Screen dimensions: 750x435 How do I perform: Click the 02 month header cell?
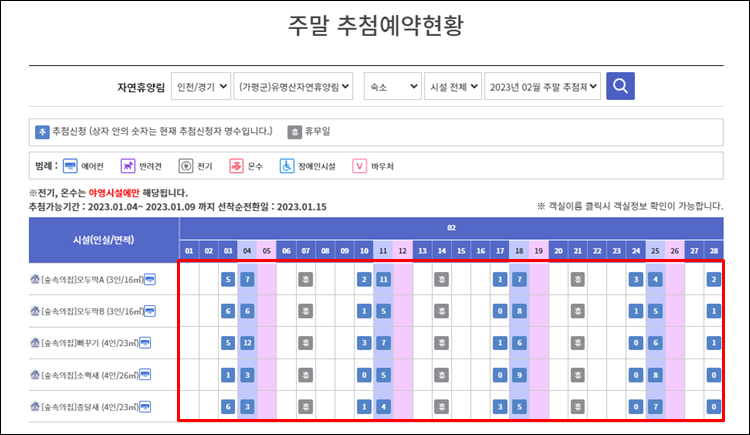[452, 228]
